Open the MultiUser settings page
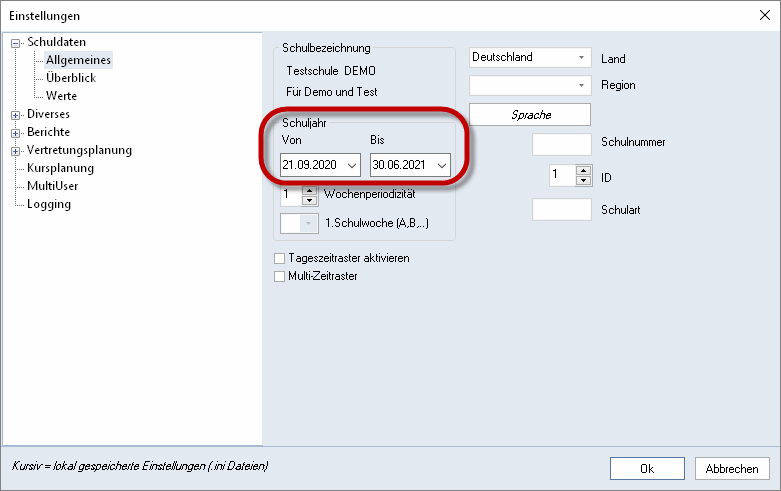781x491 pixels. tap(52, 186)
